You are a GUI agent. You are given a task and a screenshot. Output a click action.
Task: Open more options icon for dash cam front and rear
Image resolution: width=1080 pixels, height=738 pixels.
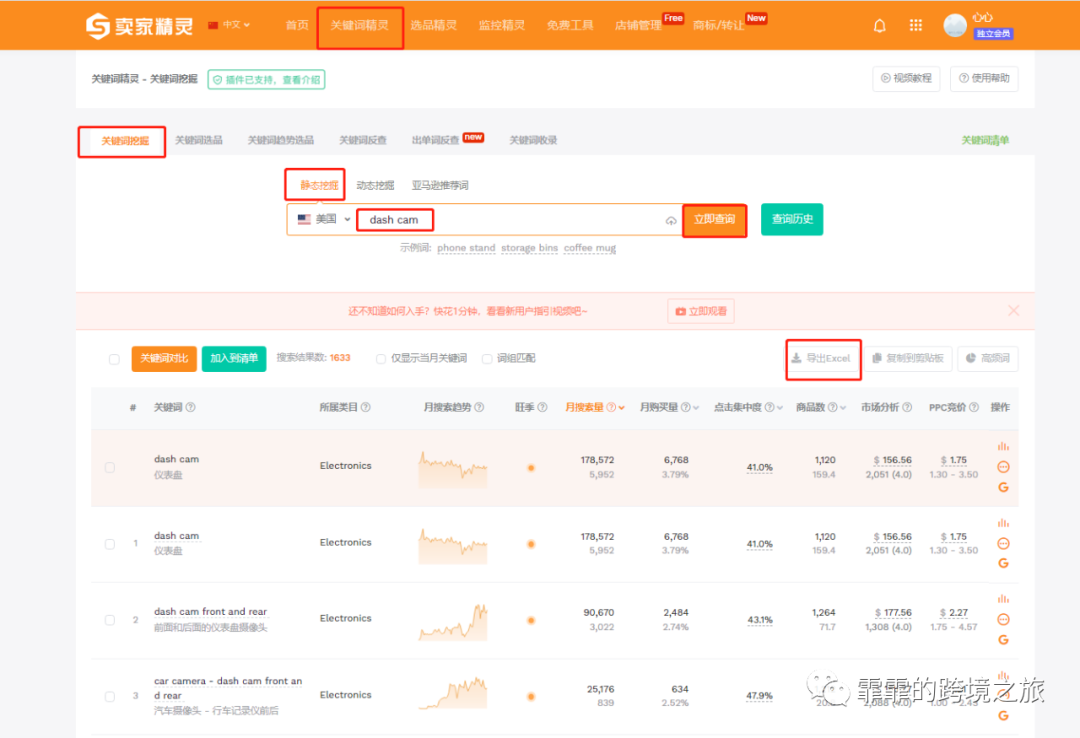1003,619
